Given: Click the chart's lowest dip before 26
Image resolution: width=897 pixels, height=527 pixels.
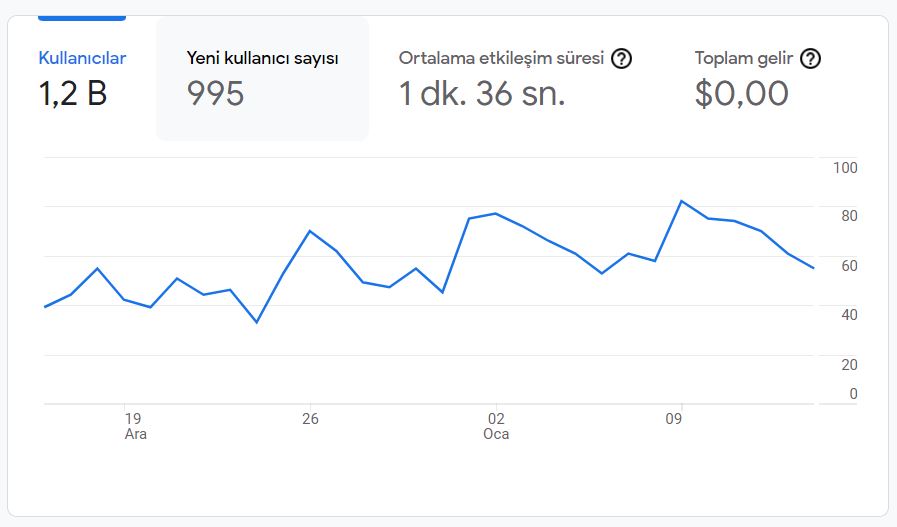Looking at the screenshot, I should tap(257, 322).
